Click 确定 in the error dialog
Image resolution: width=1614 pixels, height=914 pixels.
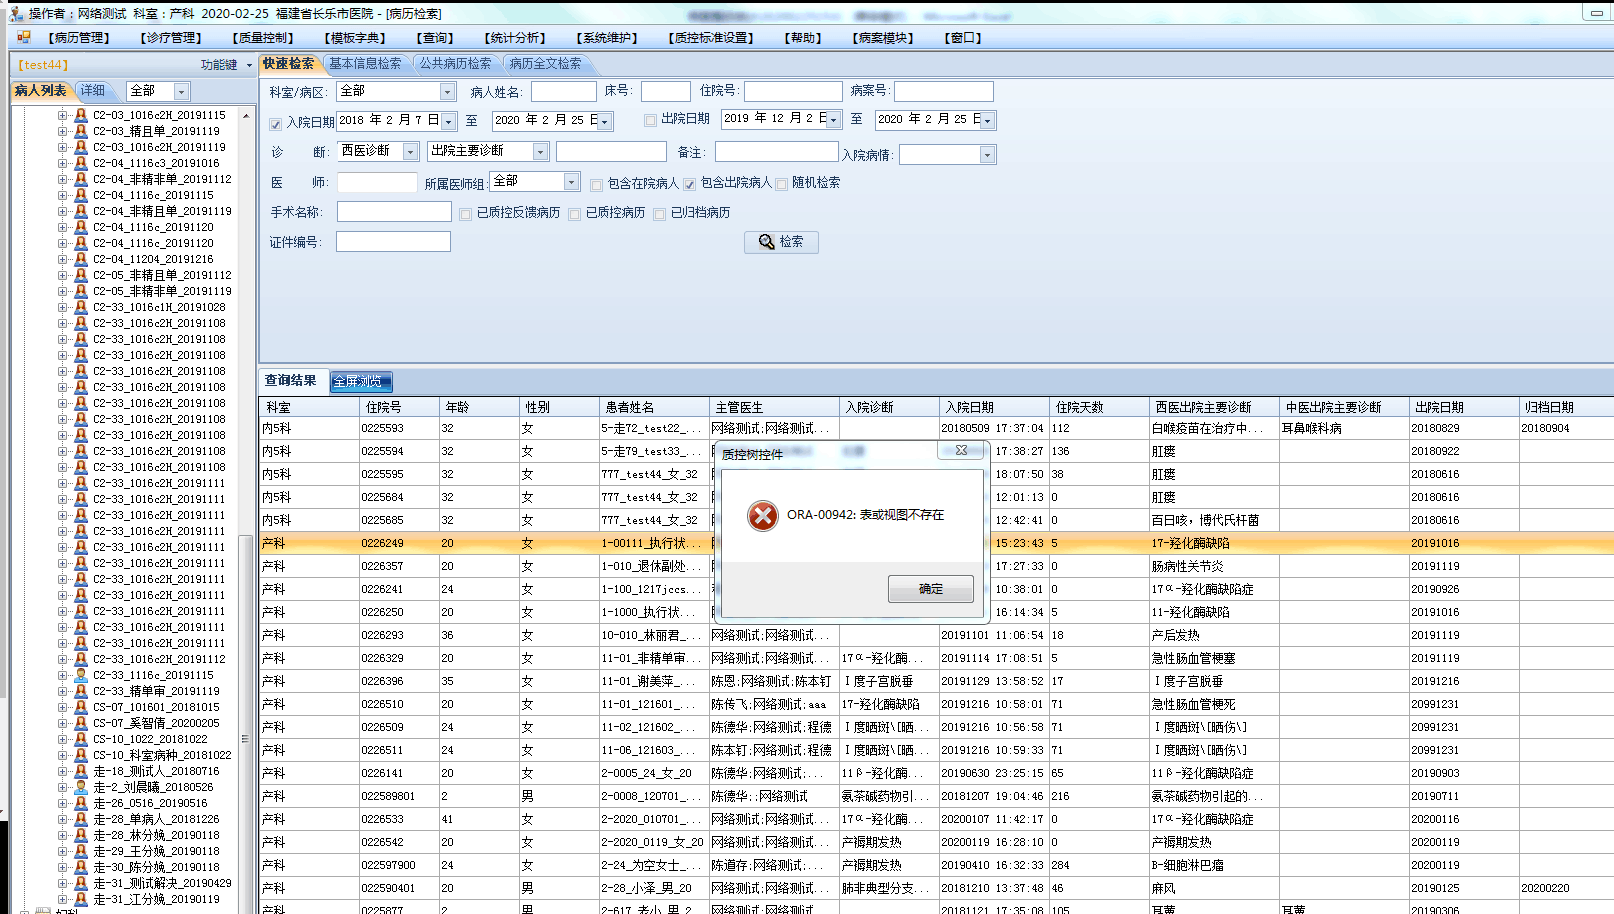[x=931, y=589]
